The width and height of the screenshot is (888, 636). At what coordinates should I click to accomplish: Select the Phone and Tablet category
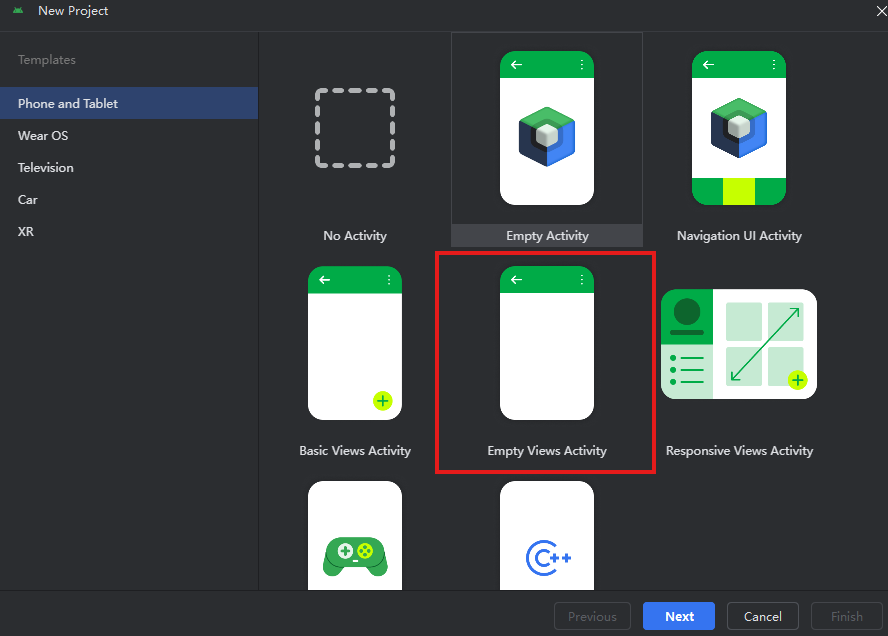pos(67,103)
